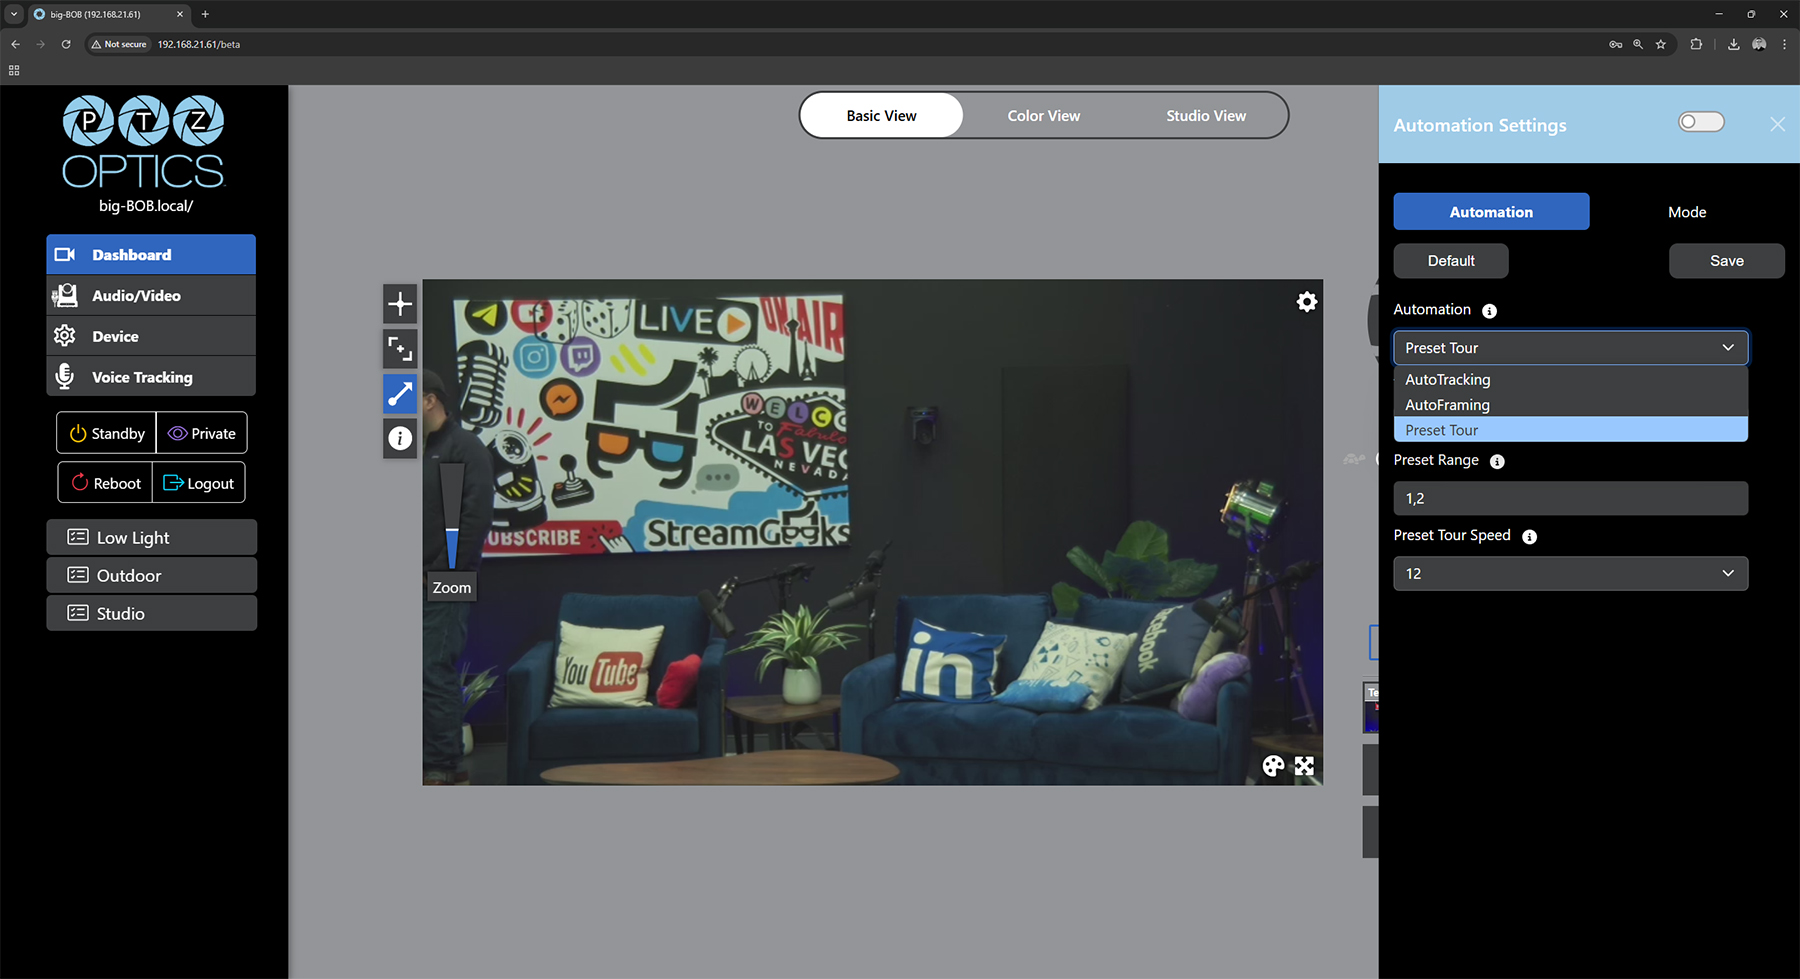Bookmark page with the star icon
The height and width of the screenshot is (979, 1800).
click(1661, 44)
